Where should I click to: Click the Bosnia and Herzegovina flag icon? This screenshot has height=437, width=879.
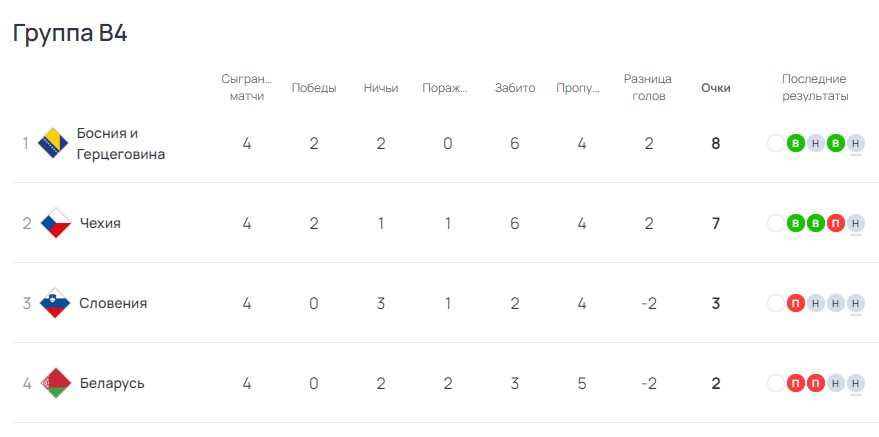pos(53,143)
